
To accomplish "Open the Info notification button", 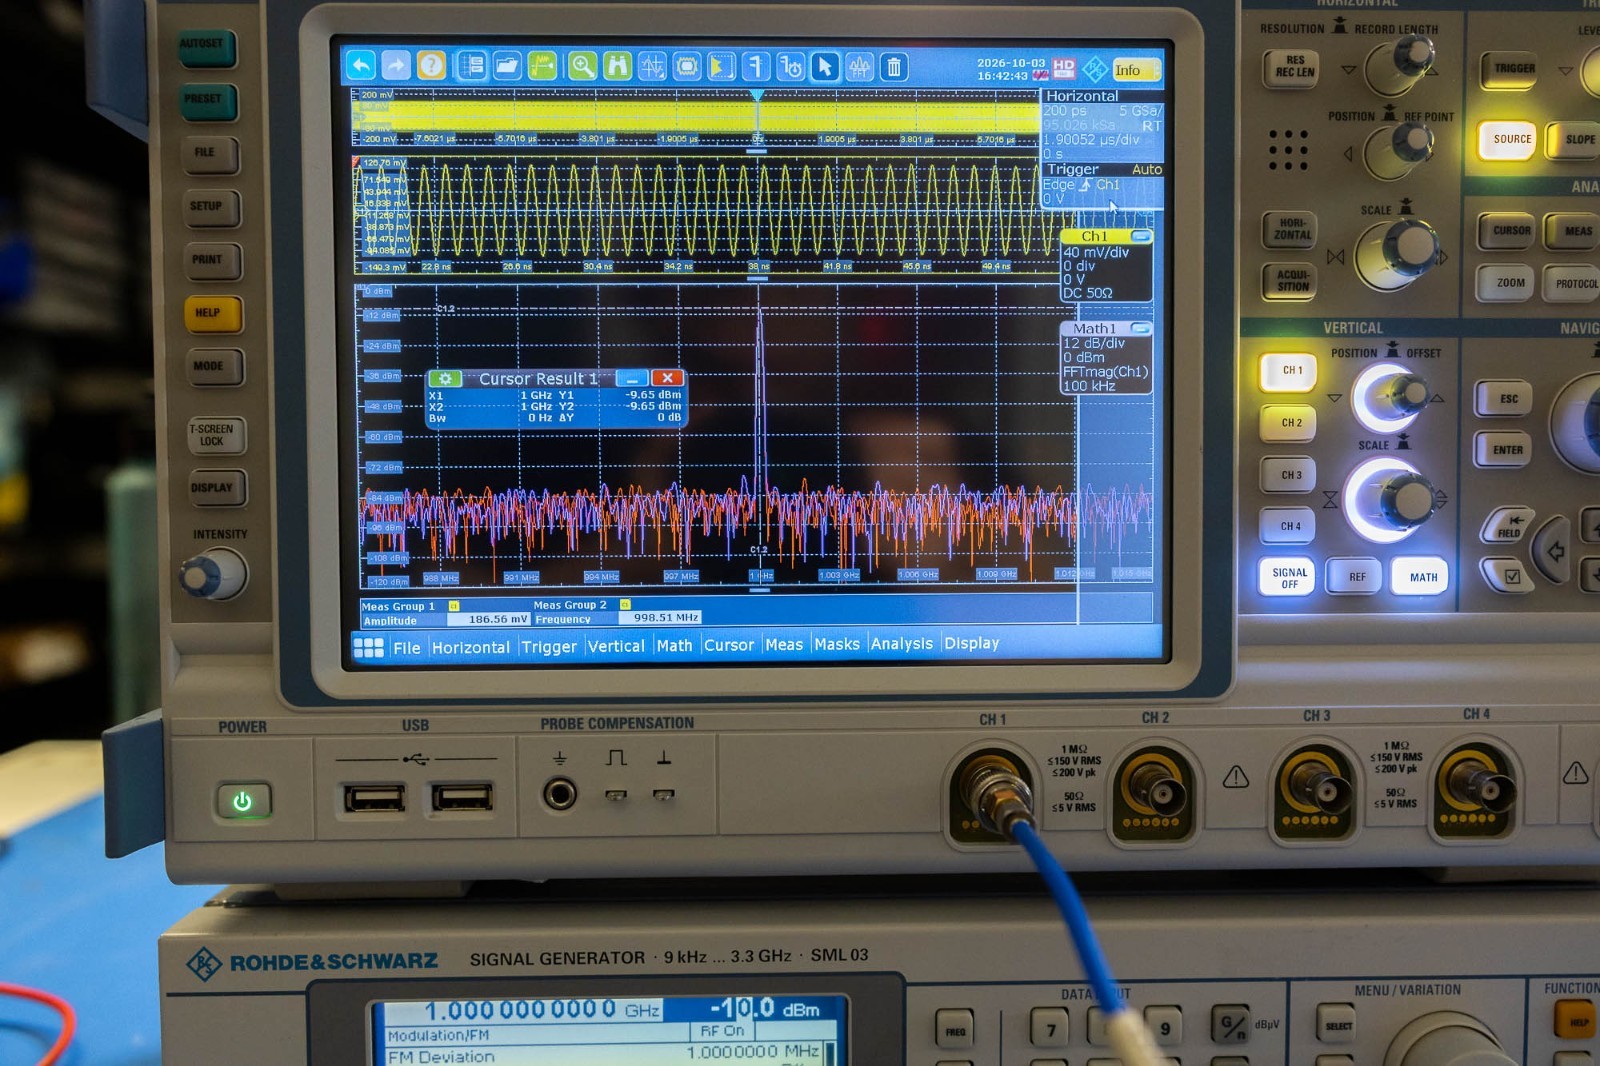I will pyautogui.click(x=1136, y=70).
